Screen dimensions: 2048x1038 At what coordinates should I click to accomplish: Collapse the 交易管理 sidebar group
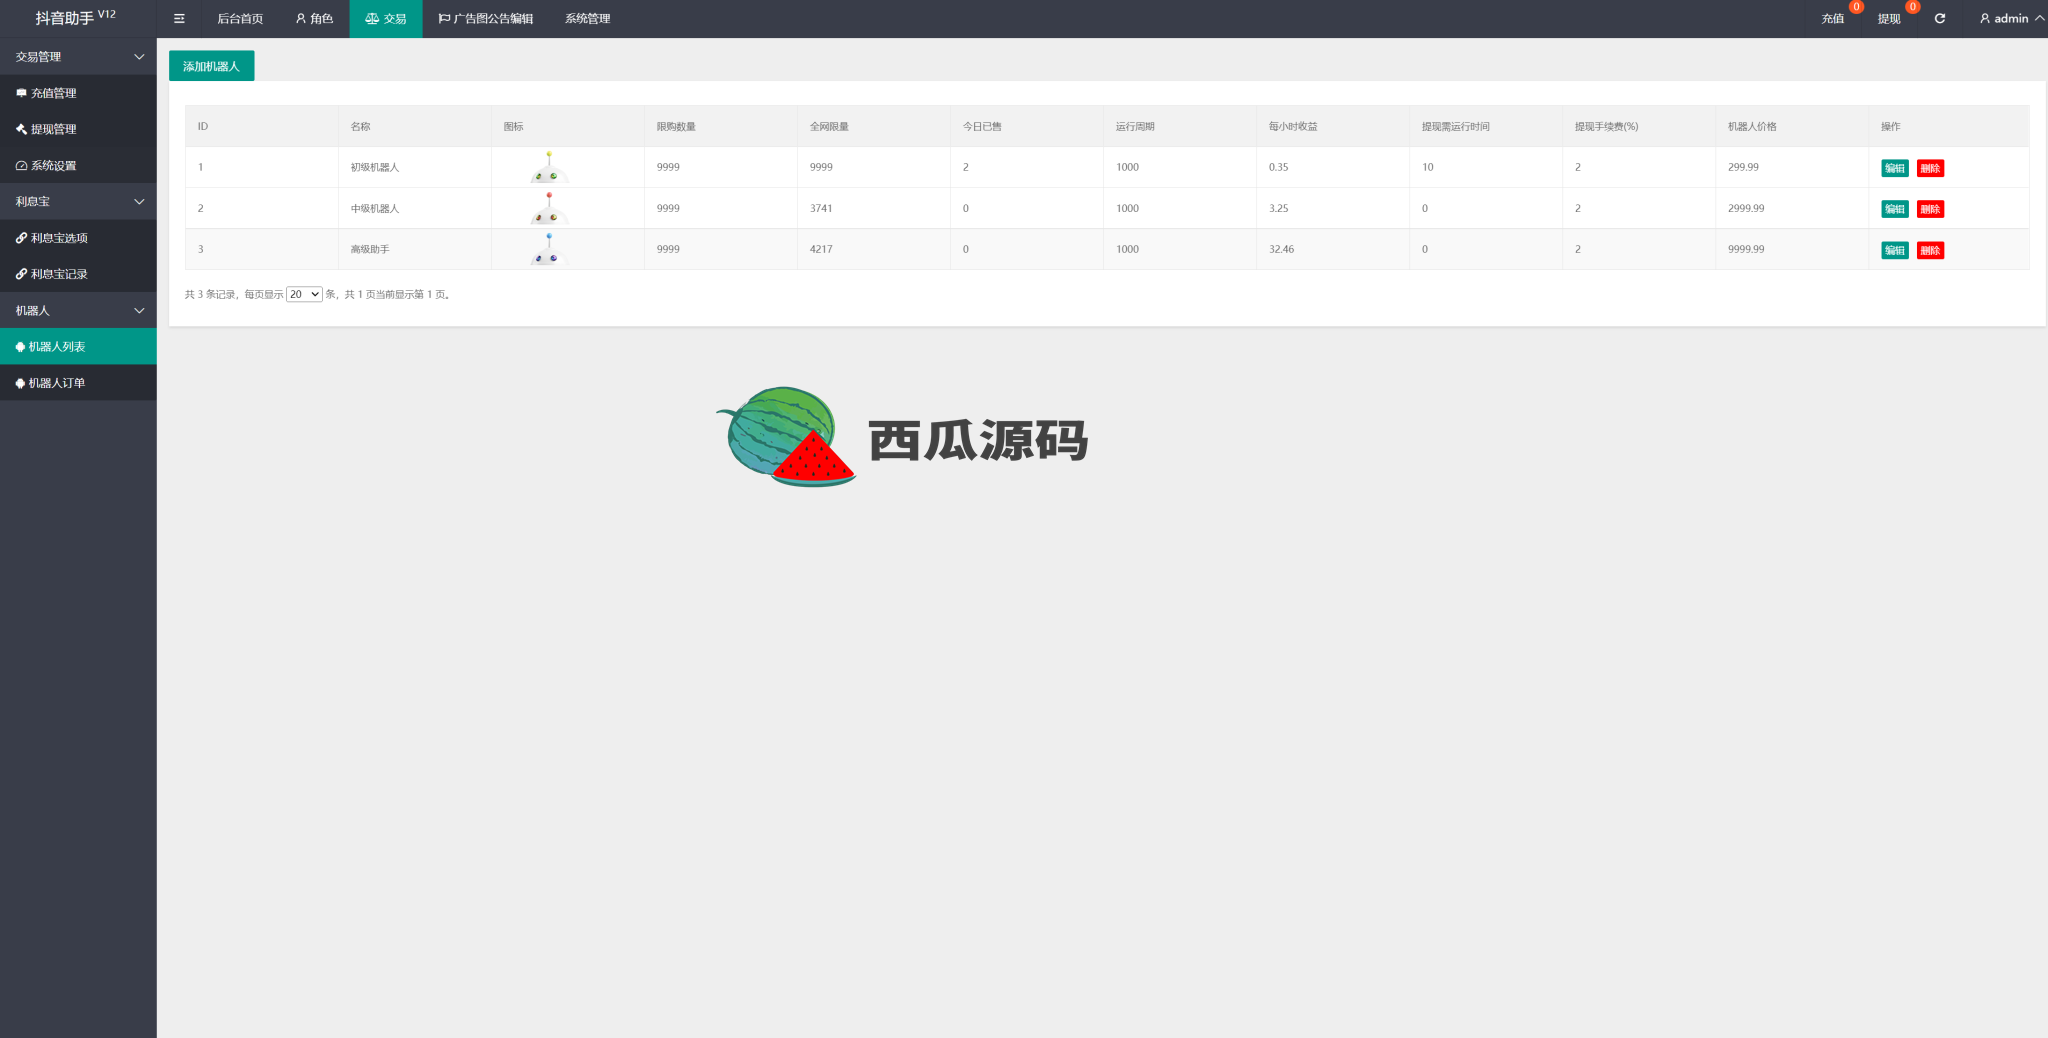click(78, 57)
